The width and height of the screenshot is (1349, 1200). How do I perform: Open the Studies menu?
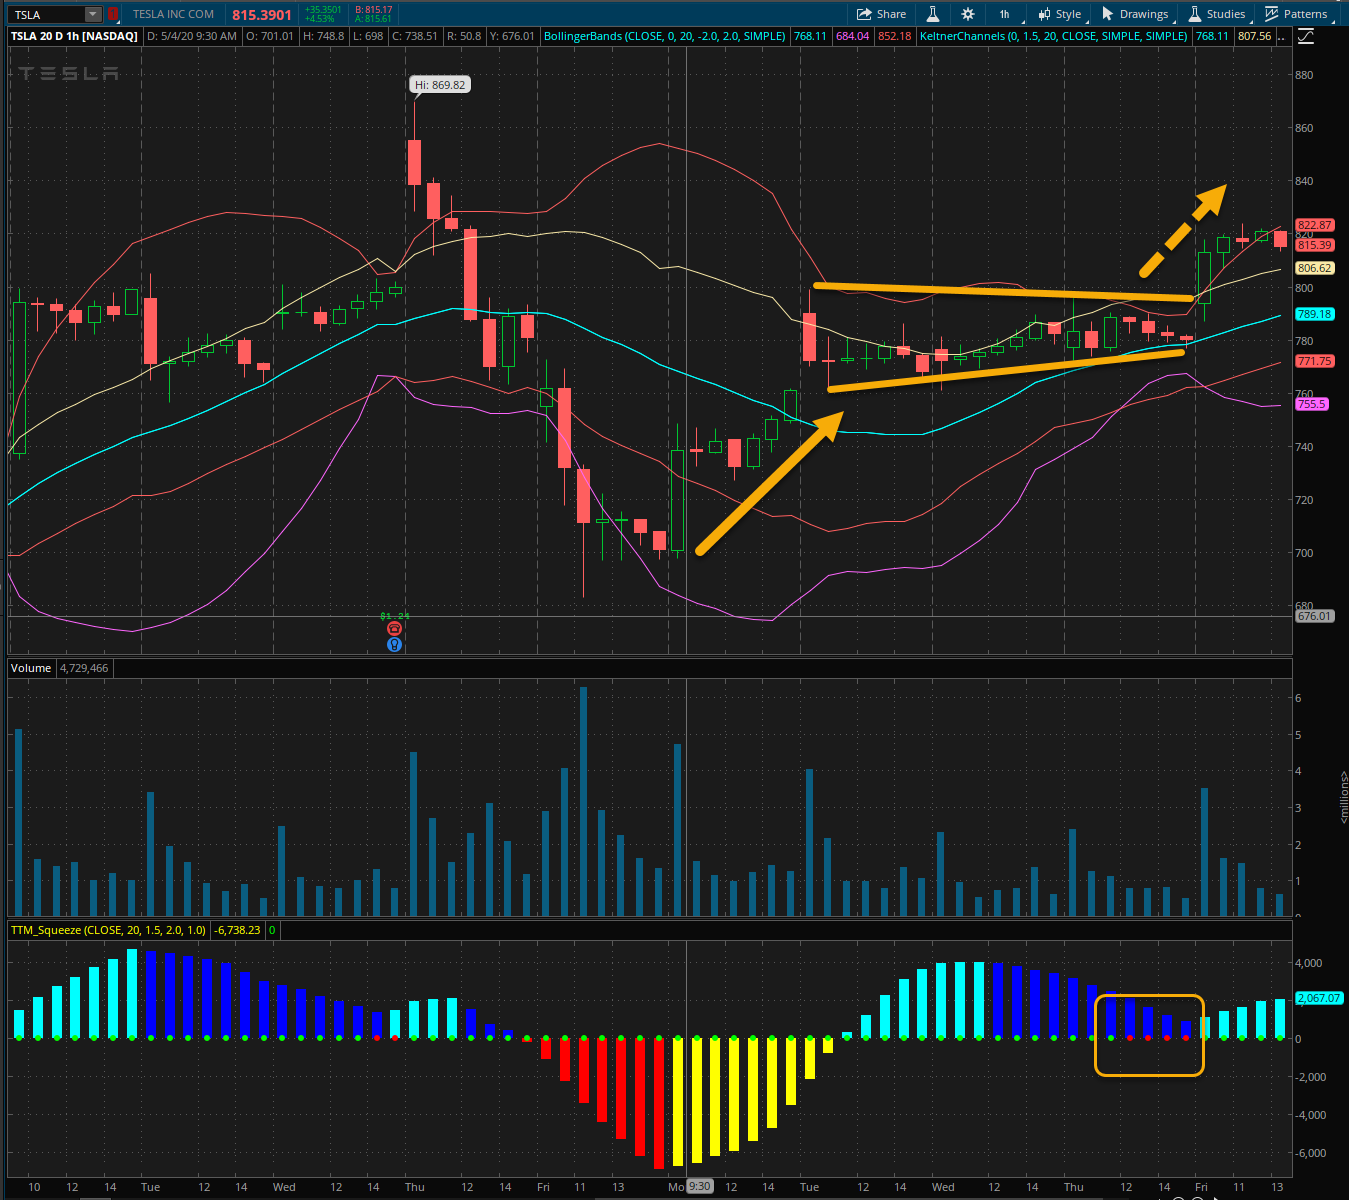tap(1217, 14)
